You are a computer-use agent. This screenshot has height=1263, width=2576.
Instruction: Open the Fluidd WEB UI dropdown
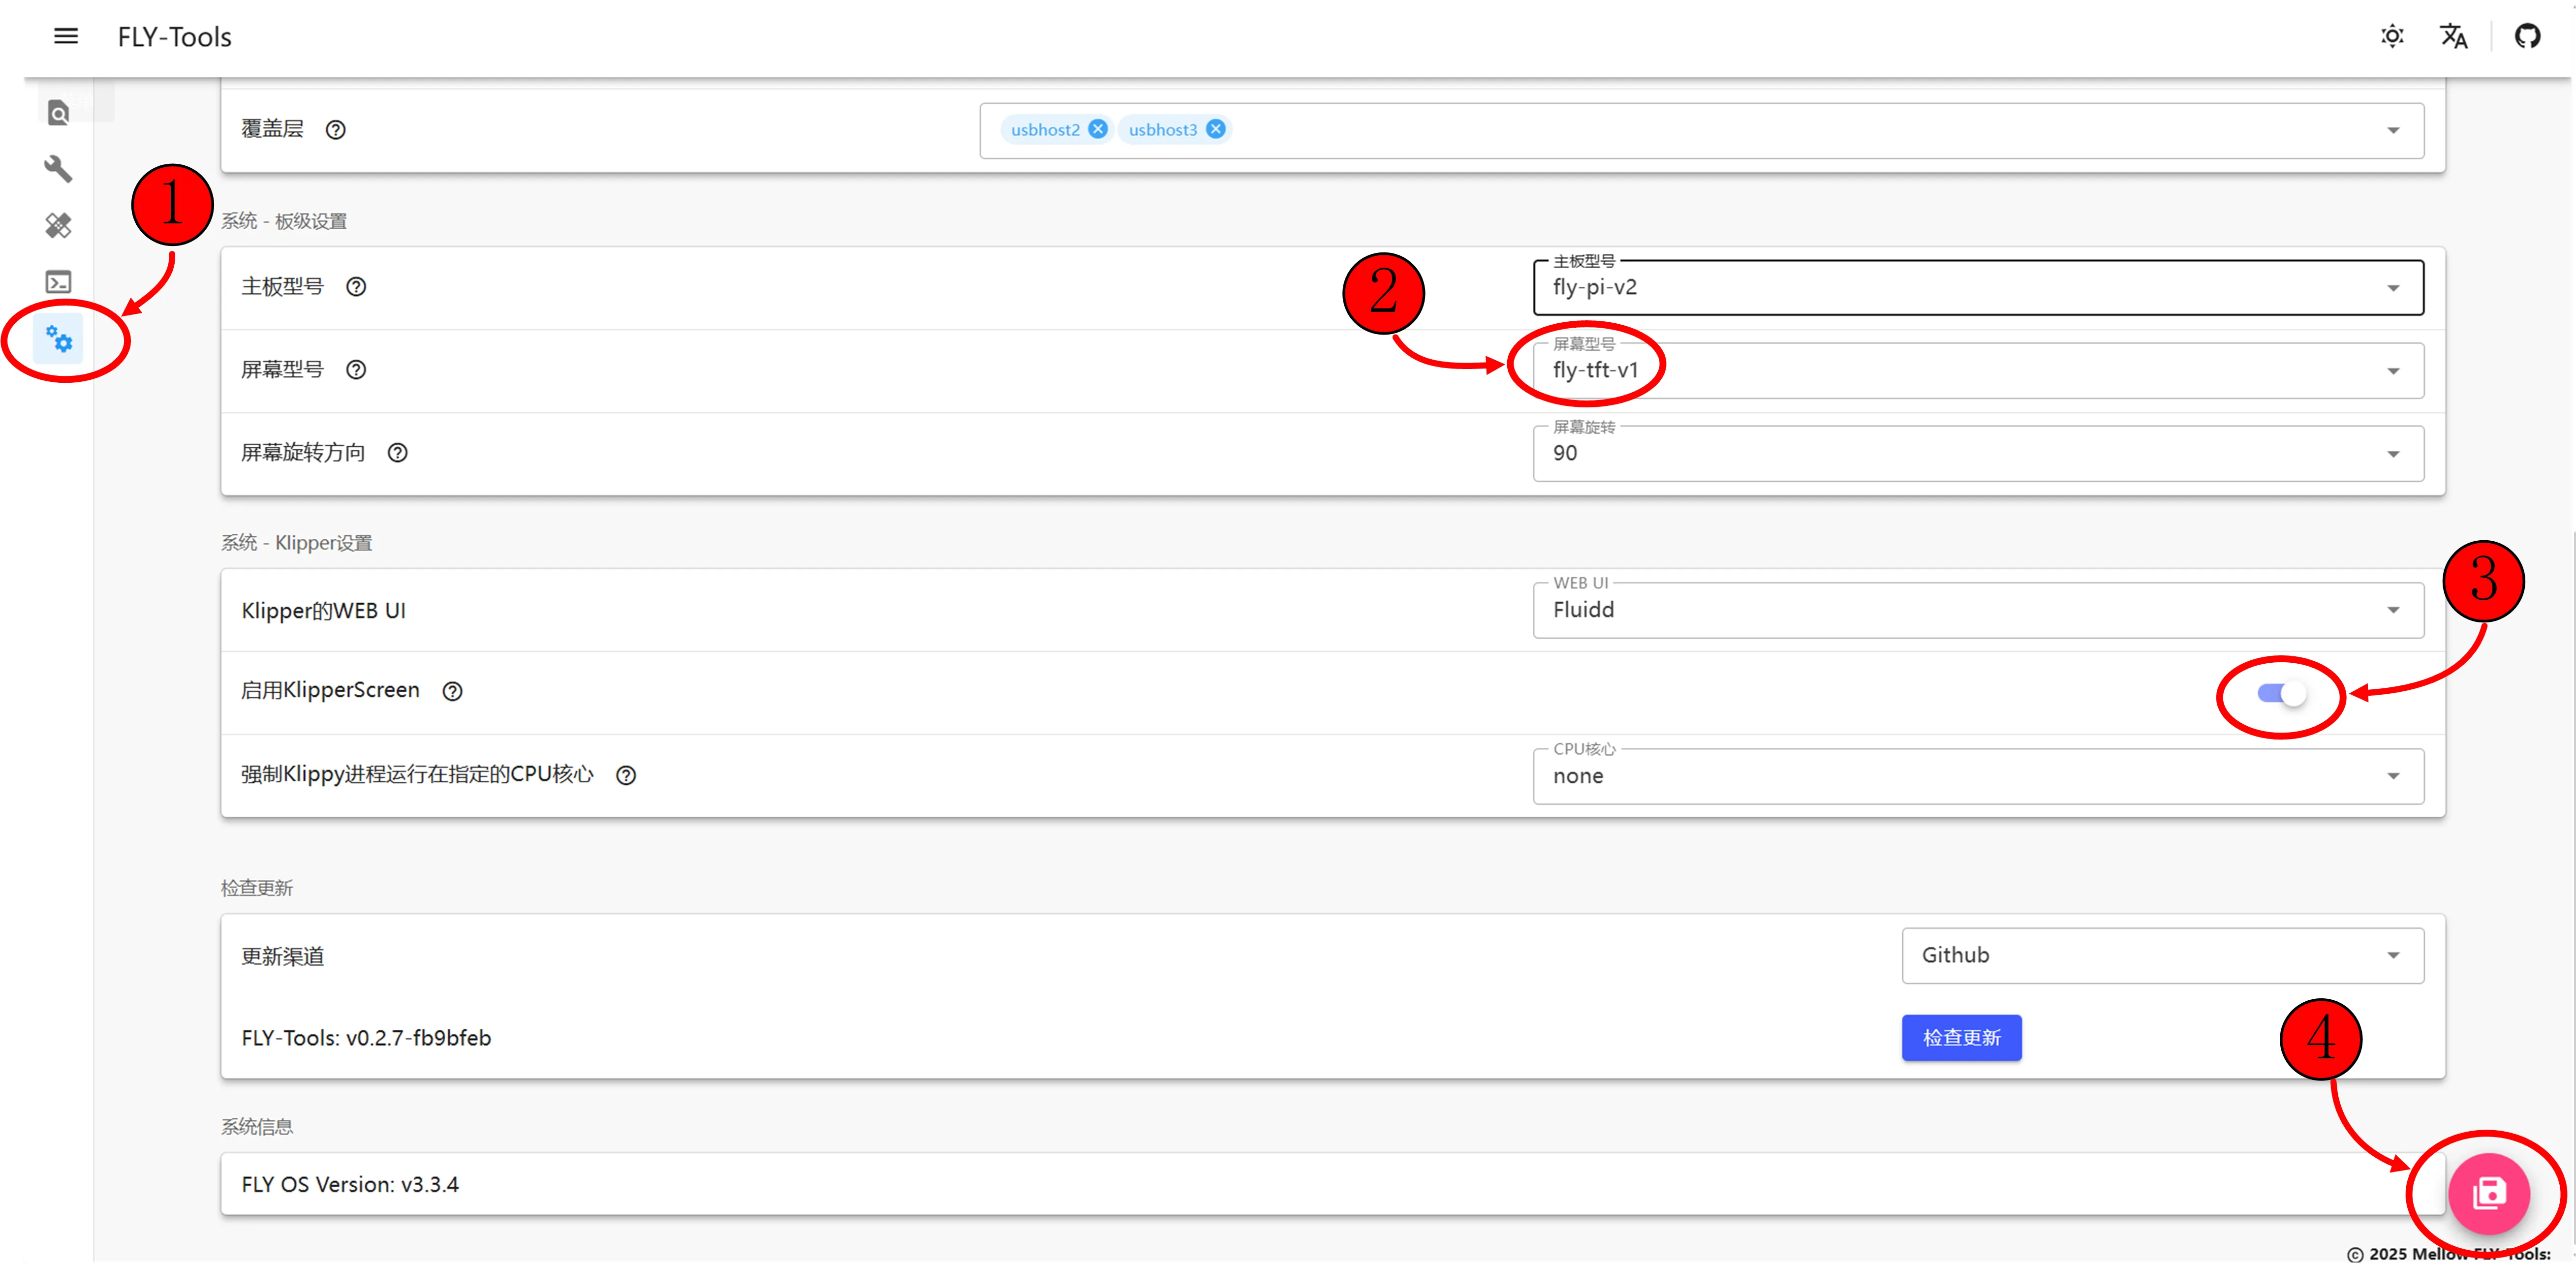coord(1977,610)
